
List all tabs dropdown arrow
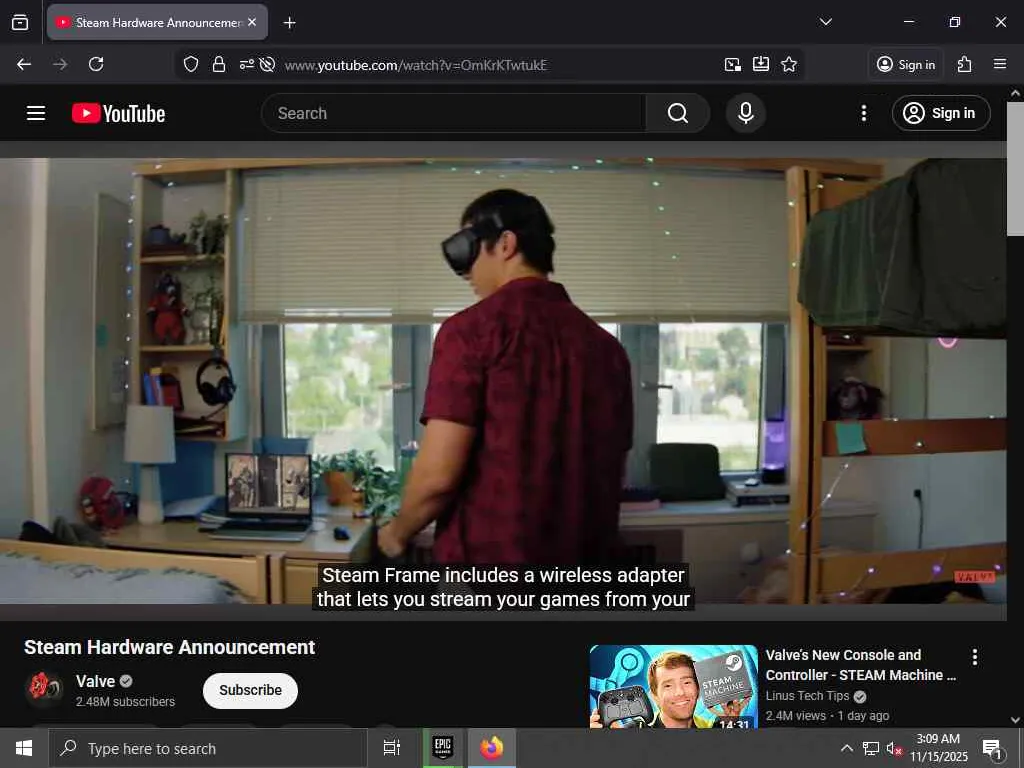pos(825,22)
